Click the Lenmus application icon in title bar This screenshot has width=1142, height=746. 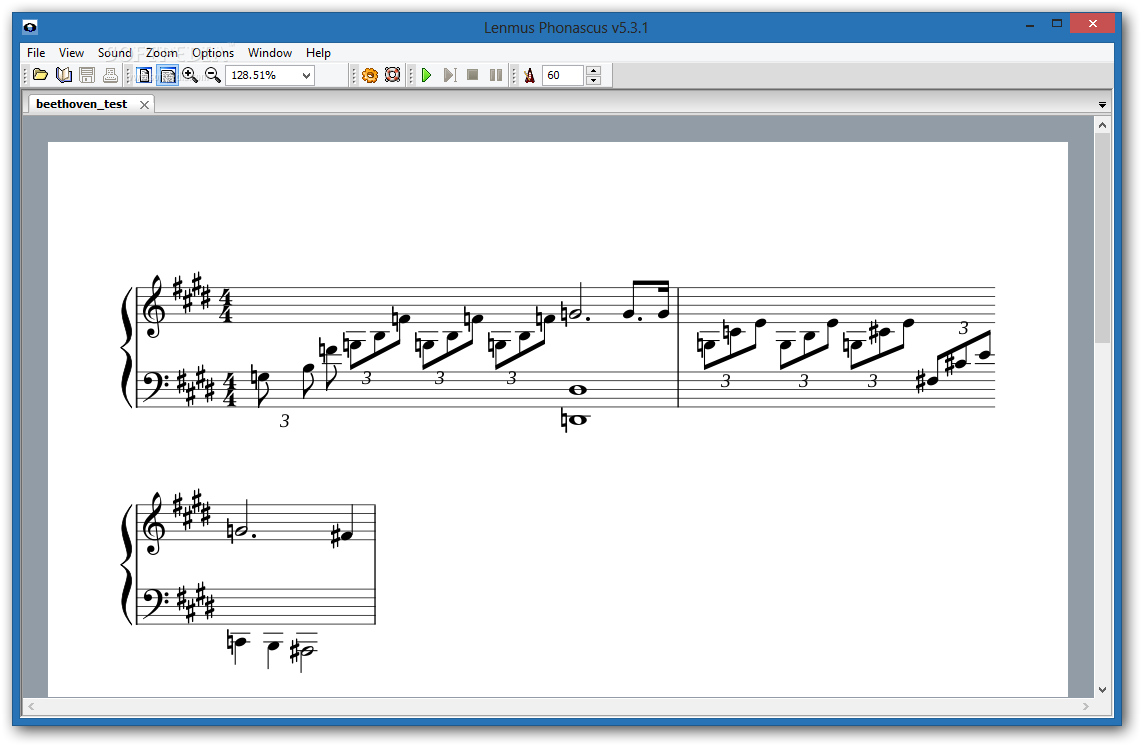point(30,28)
